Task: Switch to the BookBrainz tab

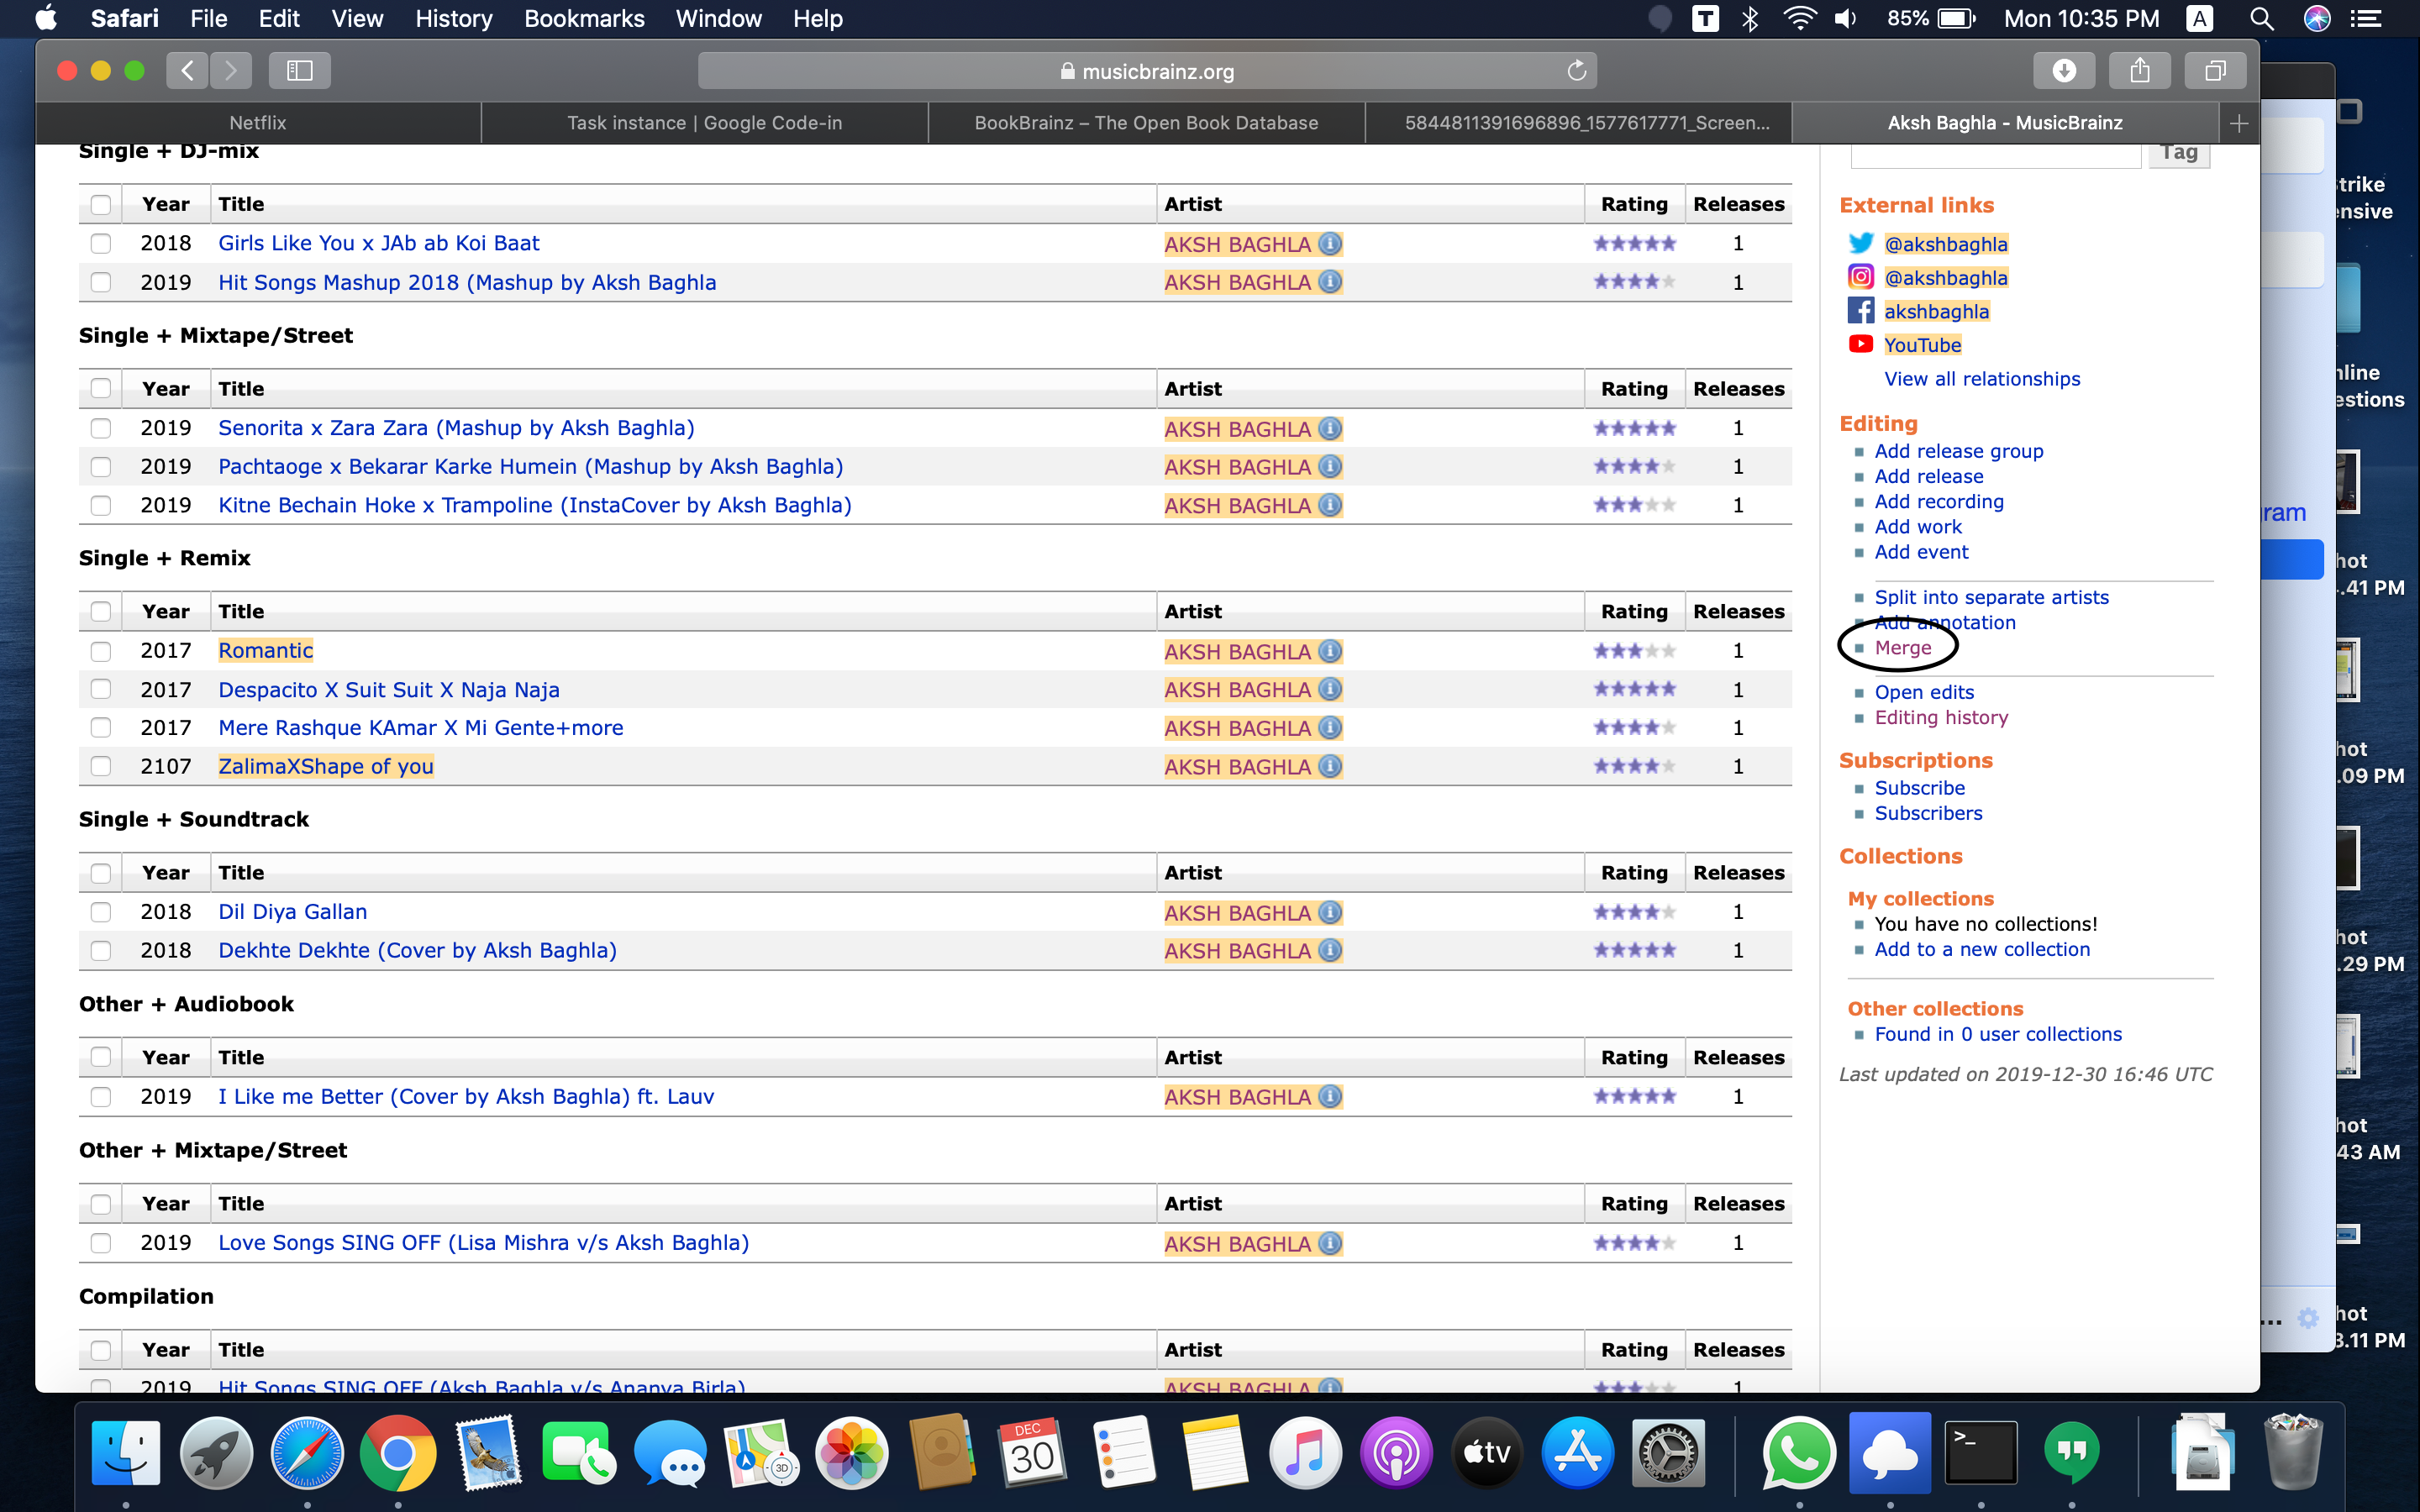Action: (1146, 123)
